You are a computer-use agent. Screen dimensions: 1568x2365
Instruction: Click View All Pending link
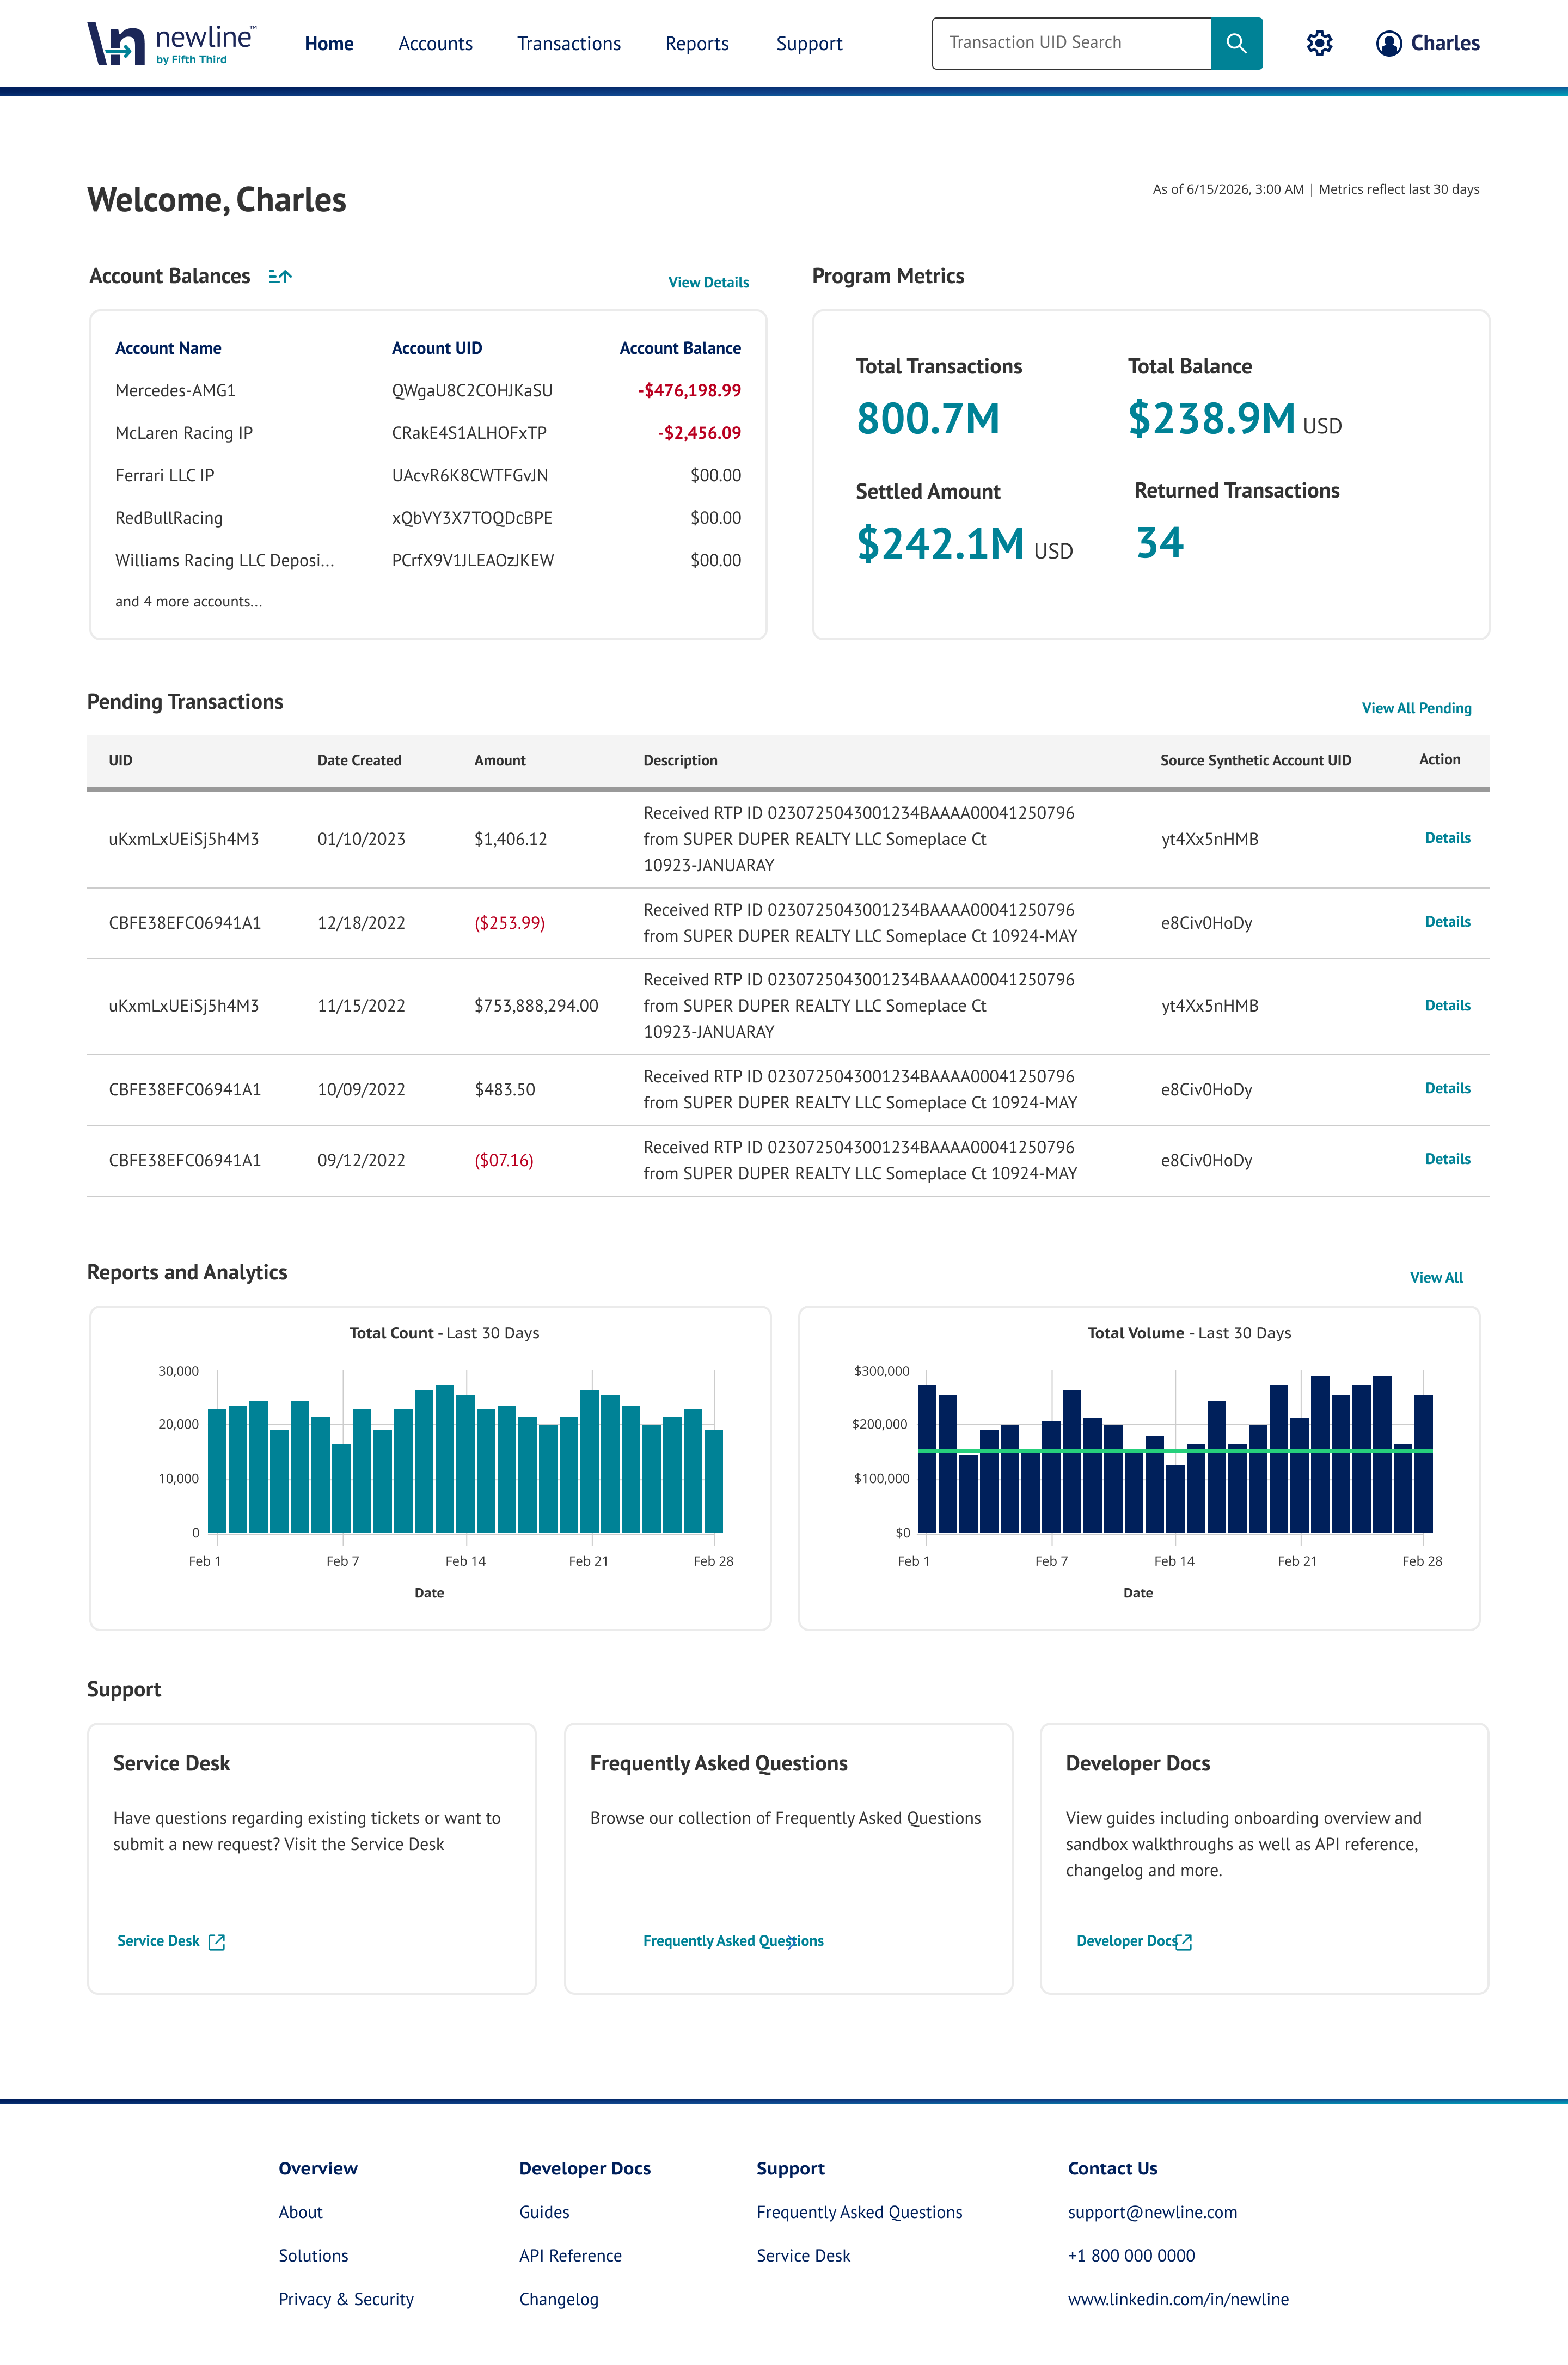point(1416,708)
